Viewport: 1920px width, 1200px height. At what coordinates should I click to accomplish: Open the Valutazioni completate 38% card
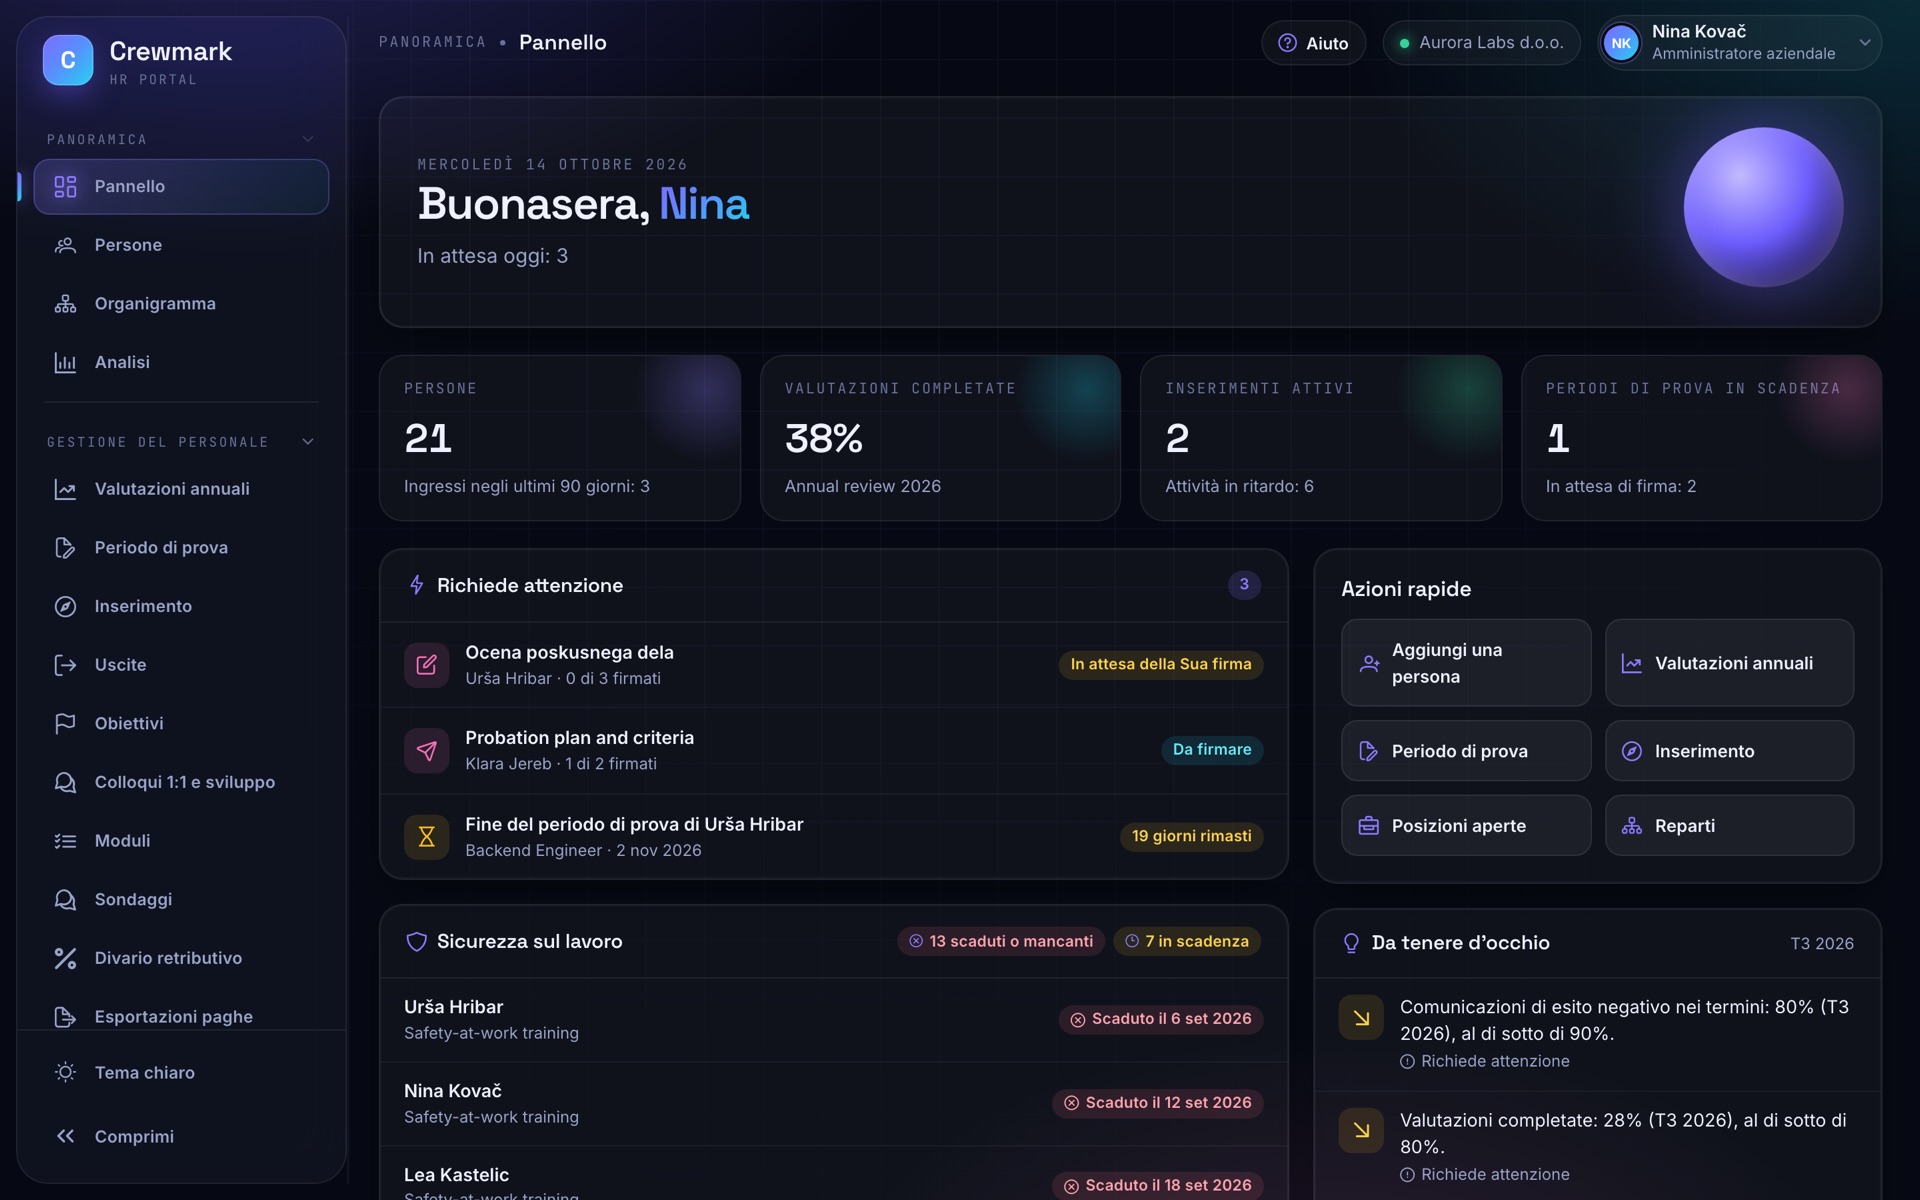pos(940,438)
